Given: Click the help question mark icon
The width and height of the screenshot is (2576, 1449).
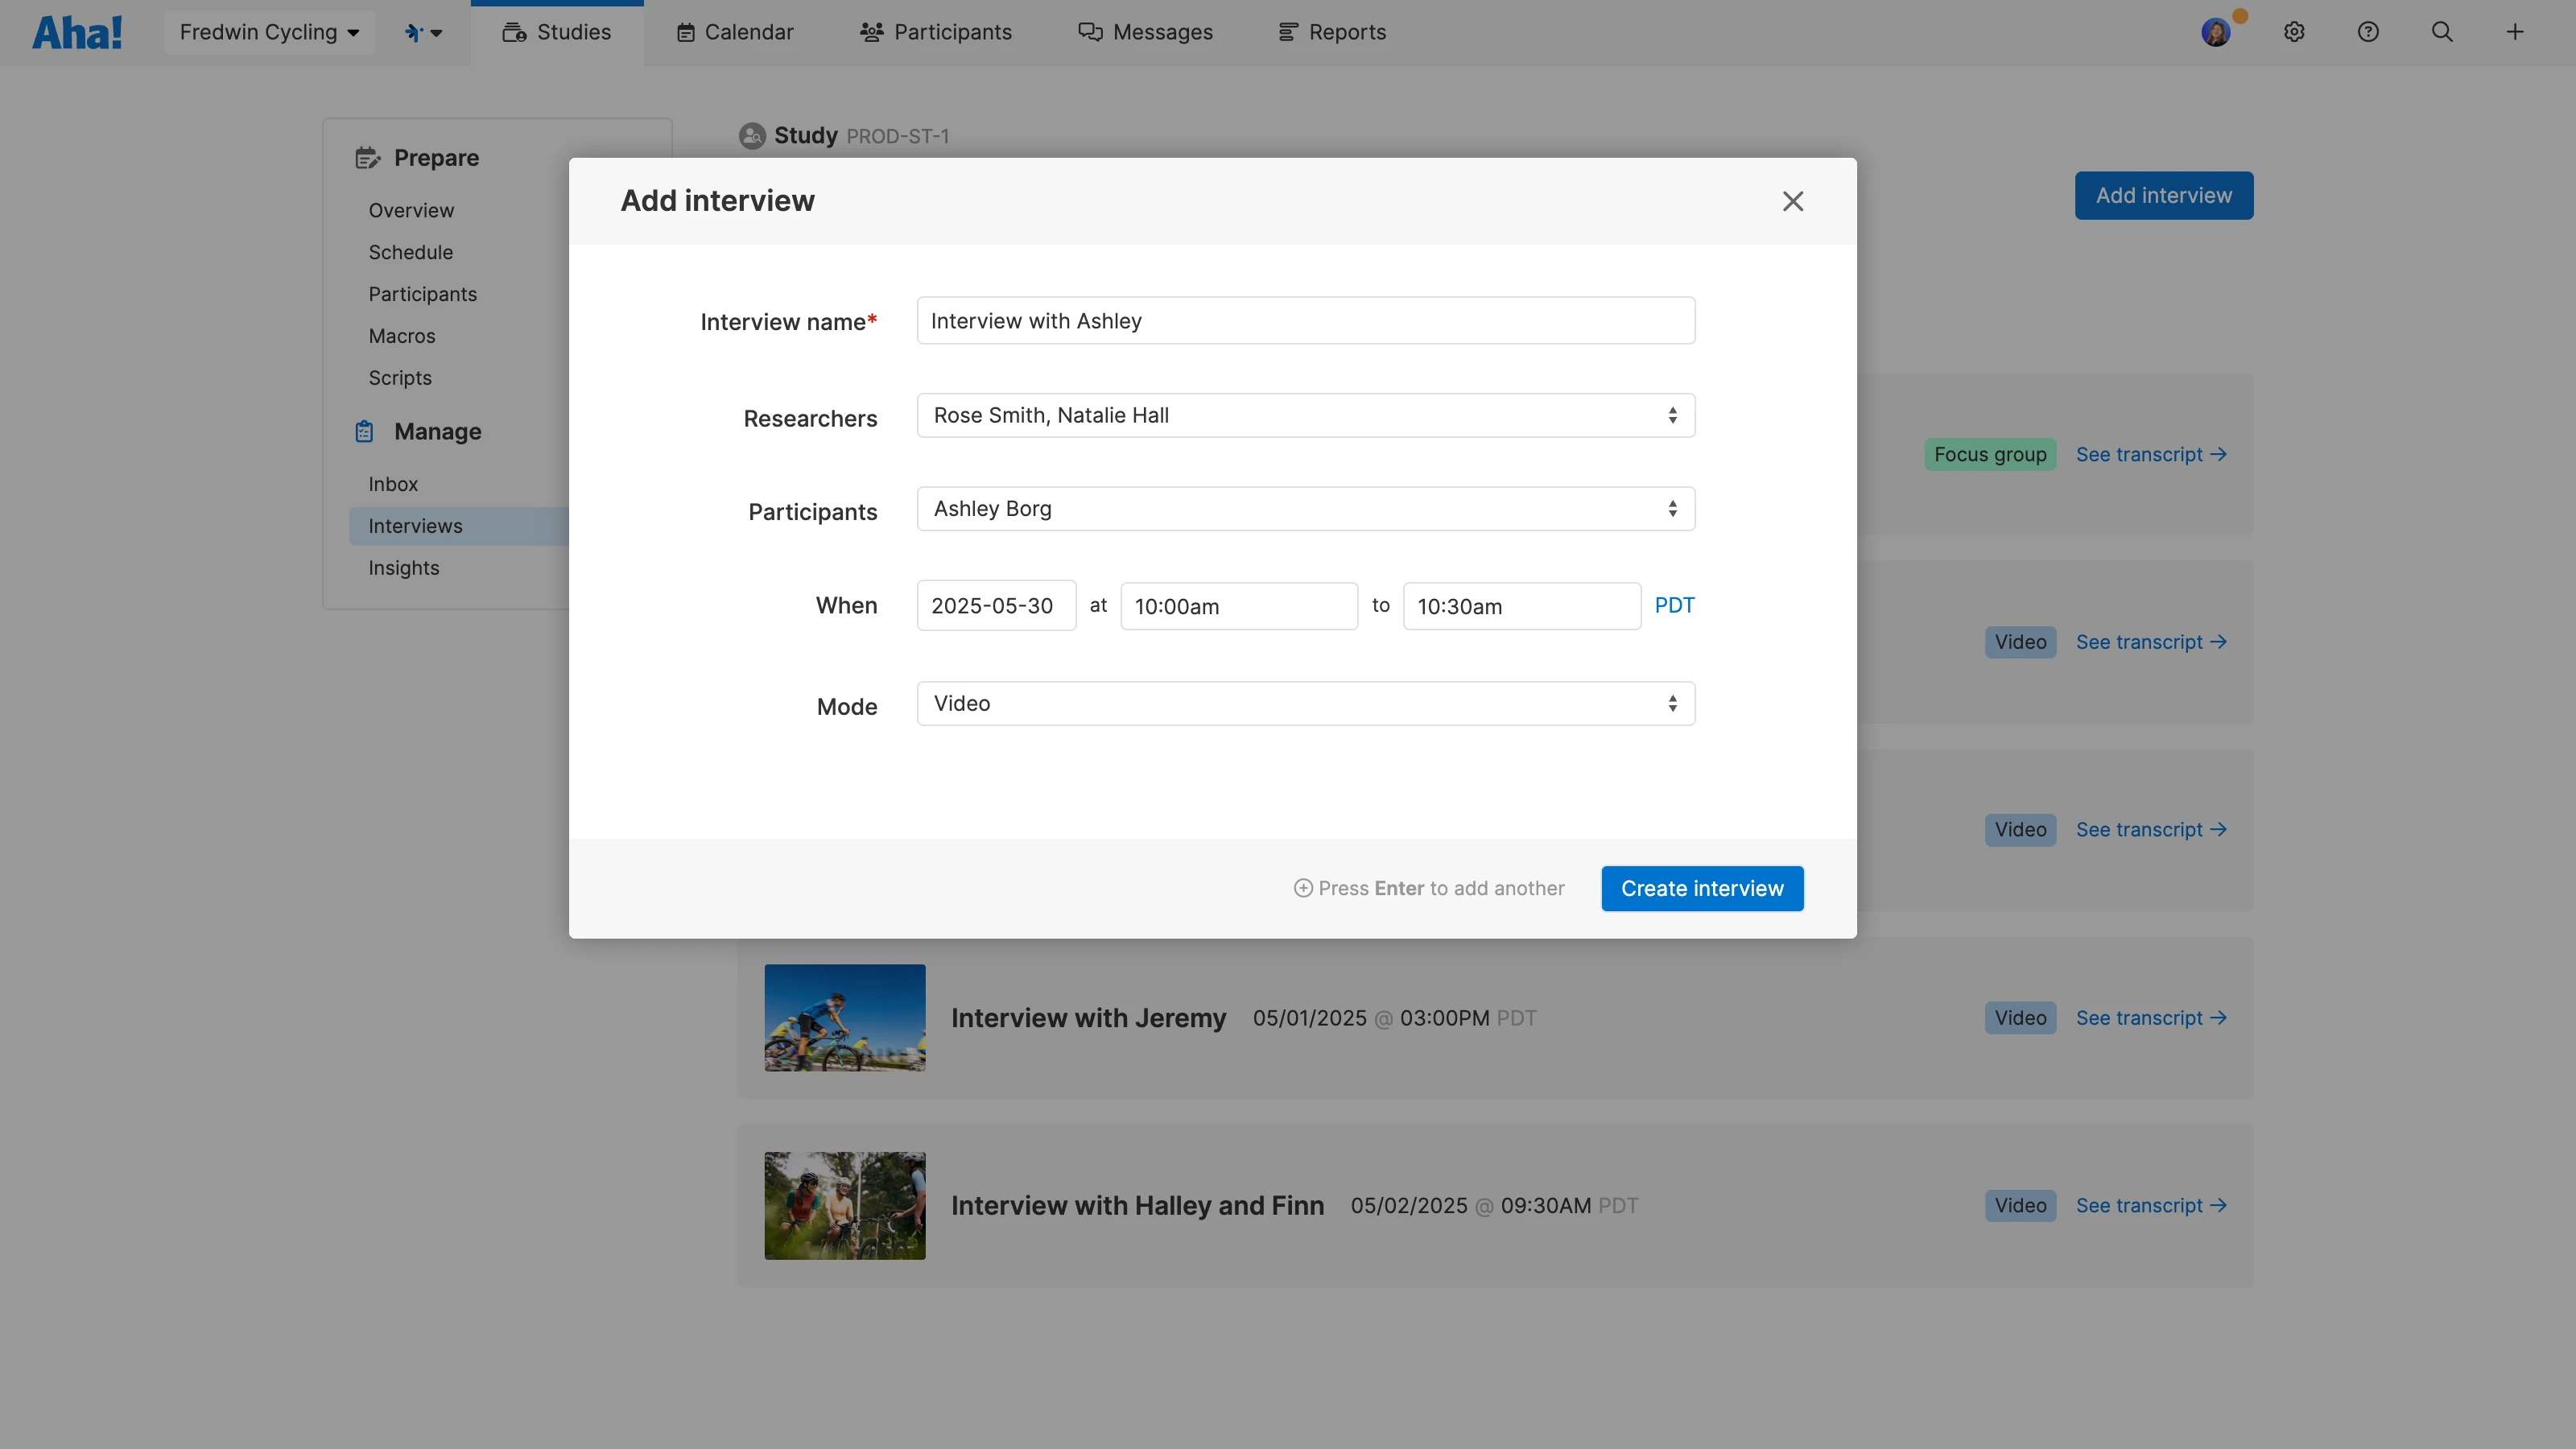Looking at the screenshot, I should pos(2368,31).
